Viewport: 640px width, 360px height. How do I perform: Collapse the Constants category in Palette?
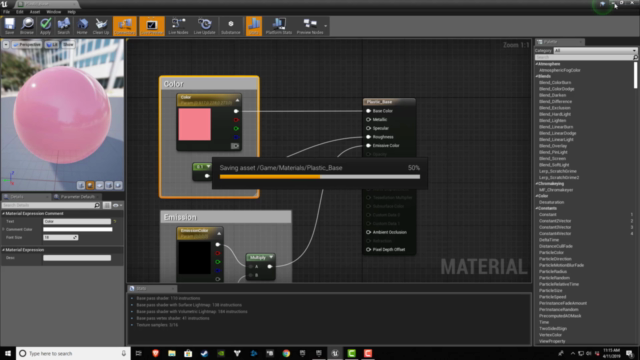coord(537,208)
